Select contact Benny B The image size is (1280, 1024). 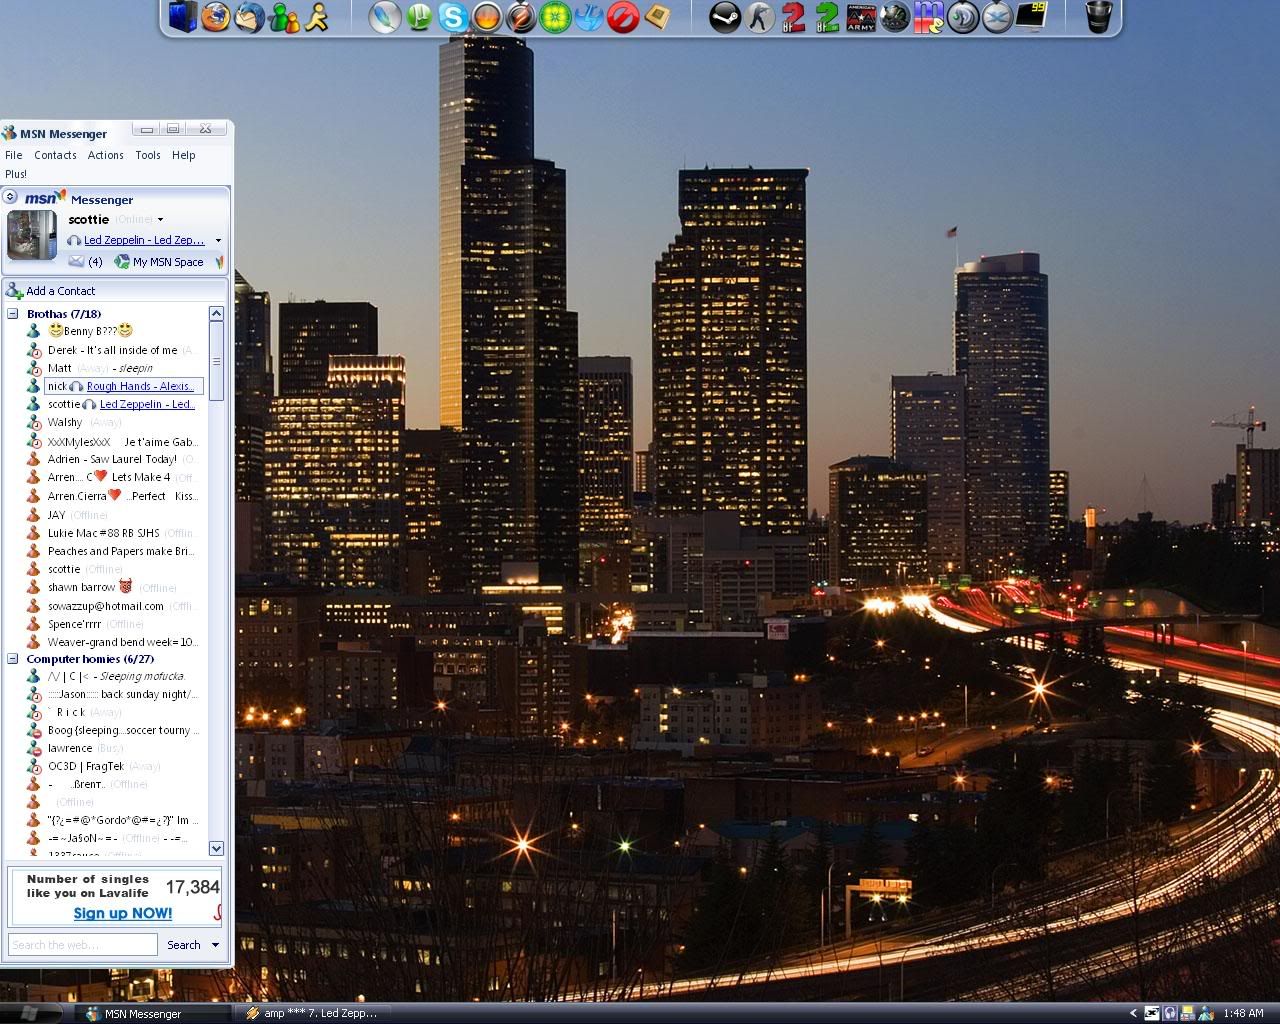click(90, 331)
